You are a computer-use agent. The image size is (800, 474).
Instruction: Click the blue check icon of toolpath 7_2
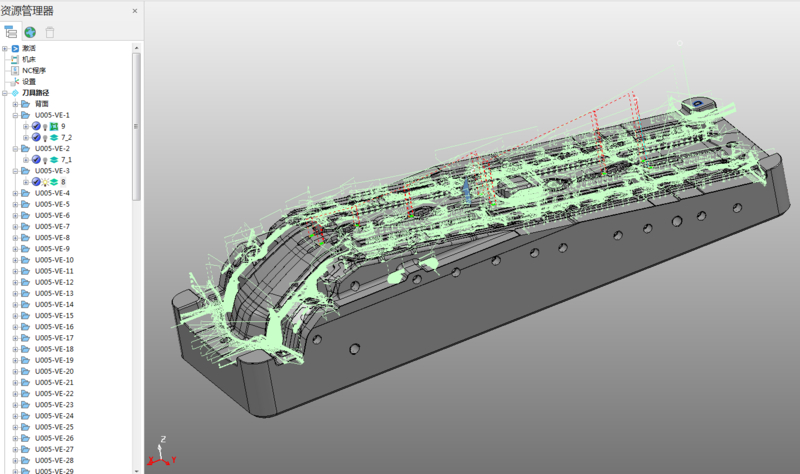36,137
